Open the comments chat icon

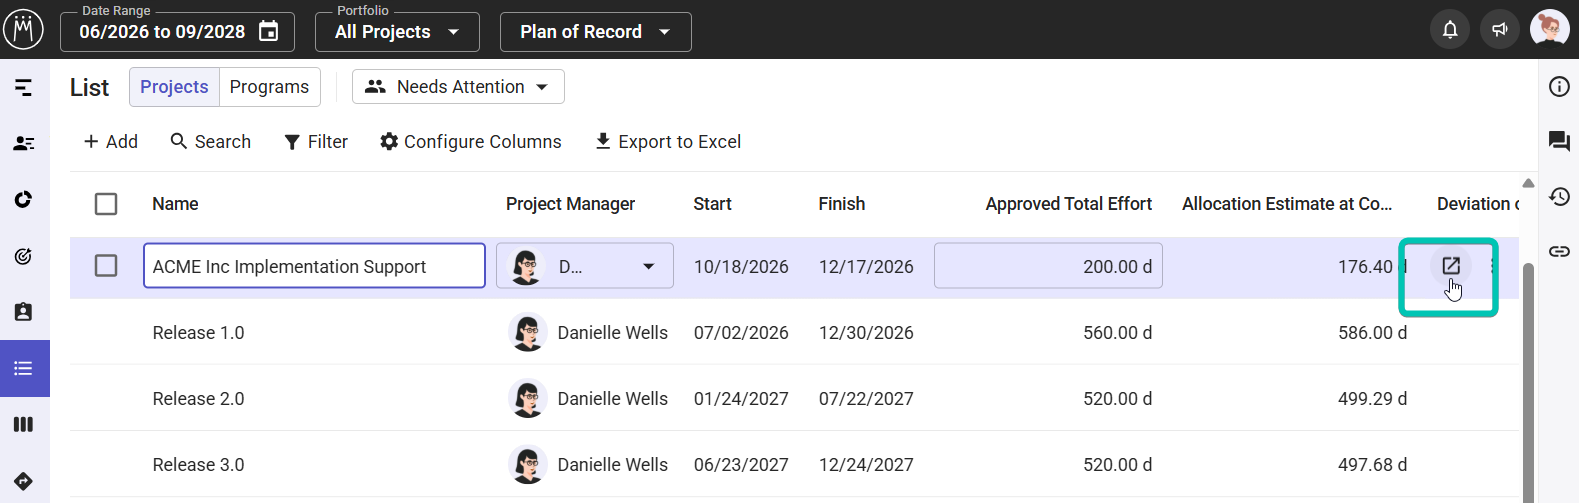tap(1559, 141)
